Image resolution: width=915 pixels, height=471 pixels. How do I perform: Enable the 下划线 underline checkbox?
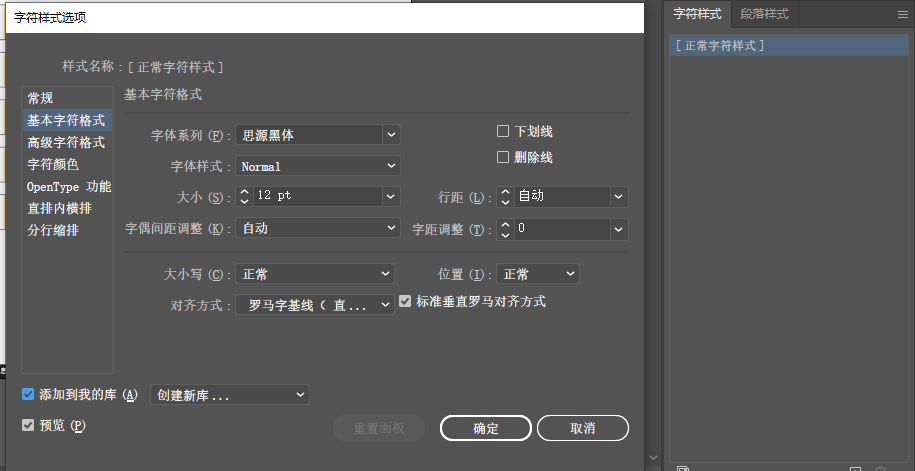click(502, 131)
